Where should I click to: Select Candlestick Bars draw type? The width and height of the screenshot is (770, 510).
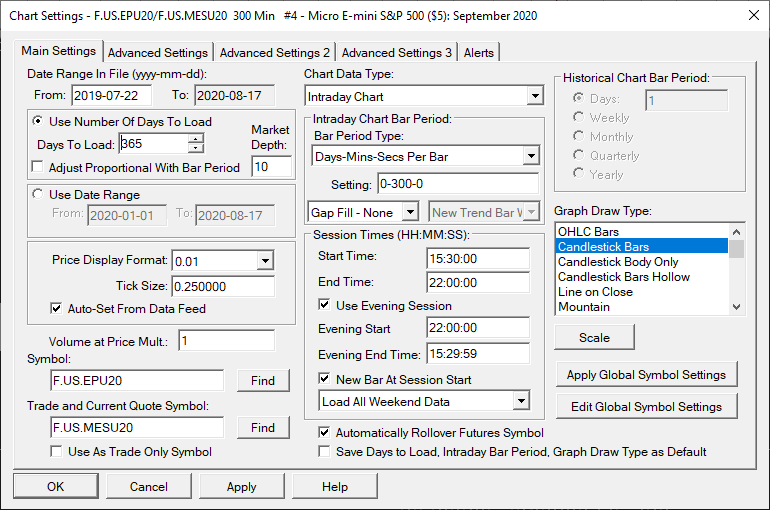(642, 246)
